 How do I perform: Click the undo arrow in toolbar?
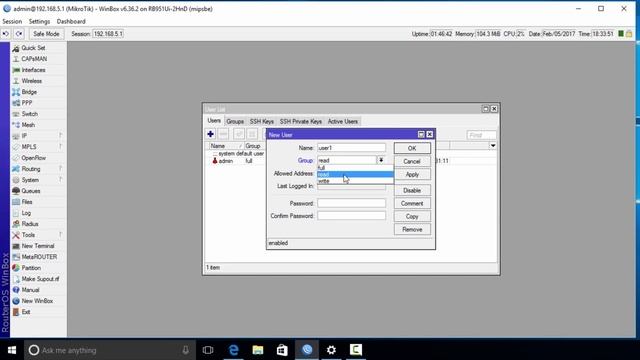click(6, 34)
